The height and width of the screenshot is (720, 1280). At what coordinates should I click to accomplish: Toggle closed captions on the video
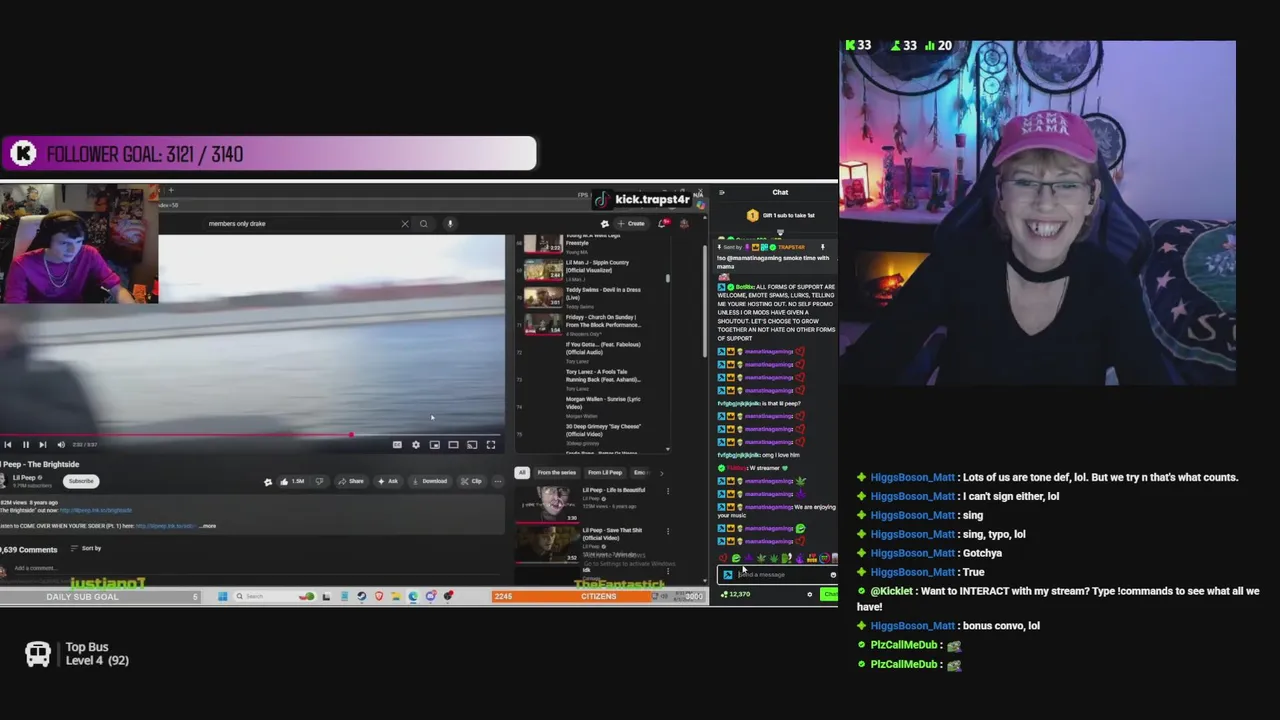[x=397, y=445]
